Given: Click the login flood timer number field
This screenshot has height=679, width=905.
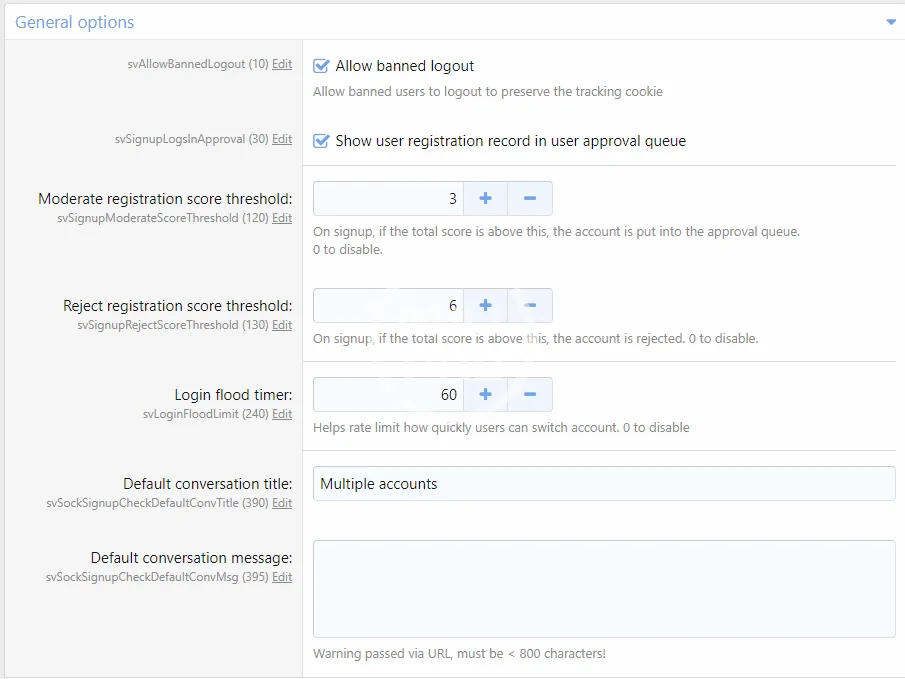Looking at the screenshot, I should (x=388, y=394).
